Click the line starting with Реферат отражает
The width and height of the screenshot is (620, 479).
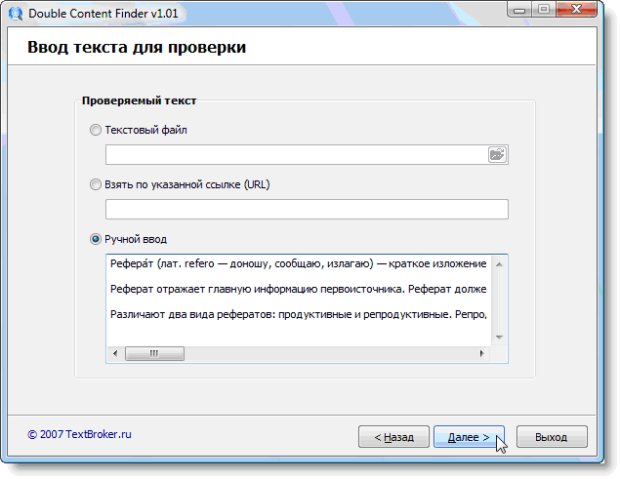tap(298, 289)
